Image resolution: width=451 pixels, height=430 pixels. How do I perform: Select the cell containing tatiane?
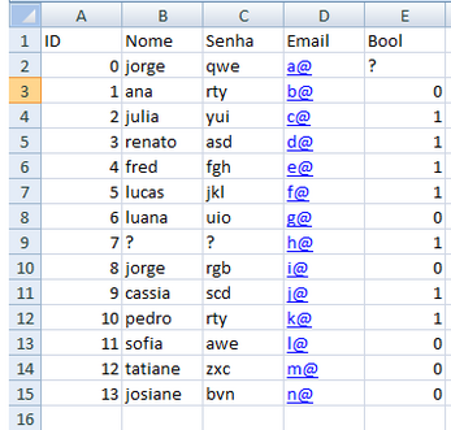(162, 368)
